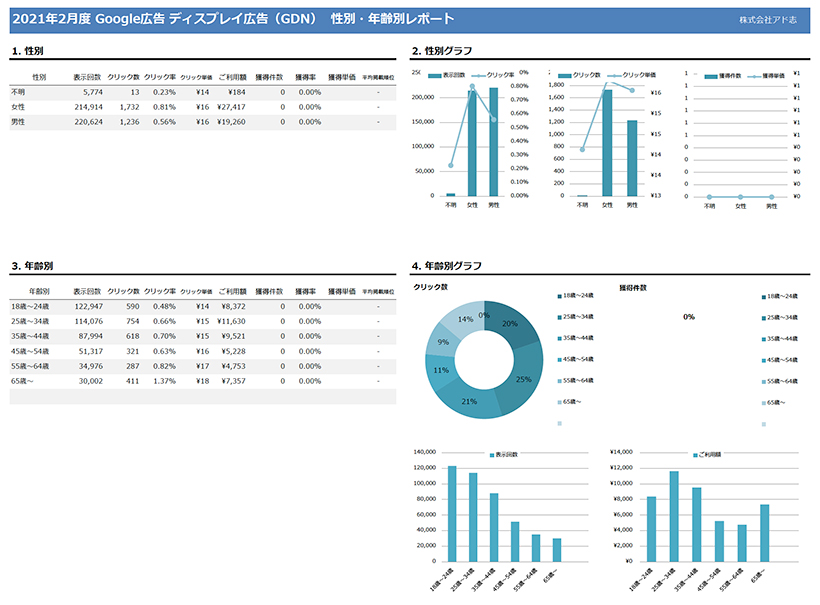820x605 pixels.
Task: Click the 65歳～ swatch in the 獲得件数 chart legend
Action: [x=763, y=402]
